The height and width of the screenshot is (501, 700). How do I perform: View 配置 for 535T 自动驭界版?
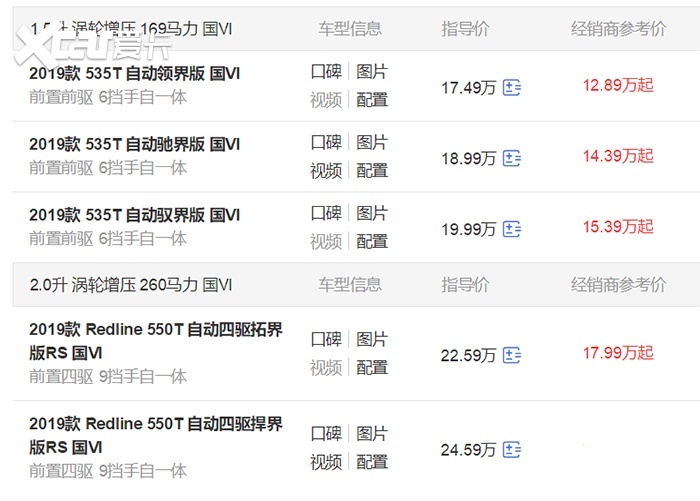[372, 241]
